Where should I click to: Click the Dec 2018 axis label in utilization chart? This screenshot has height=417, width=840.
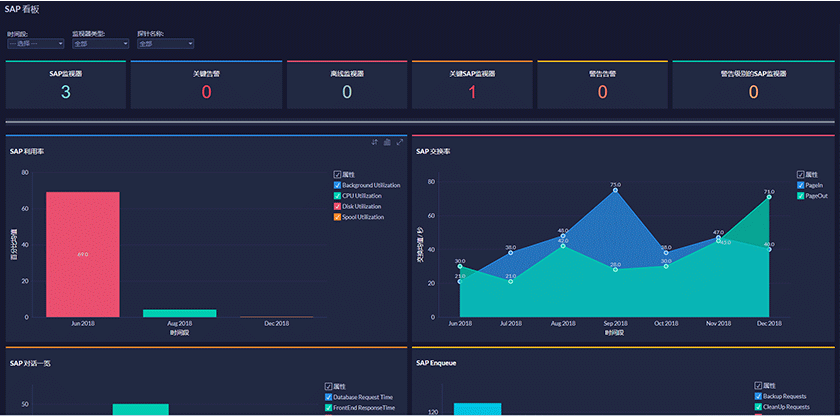276,324
